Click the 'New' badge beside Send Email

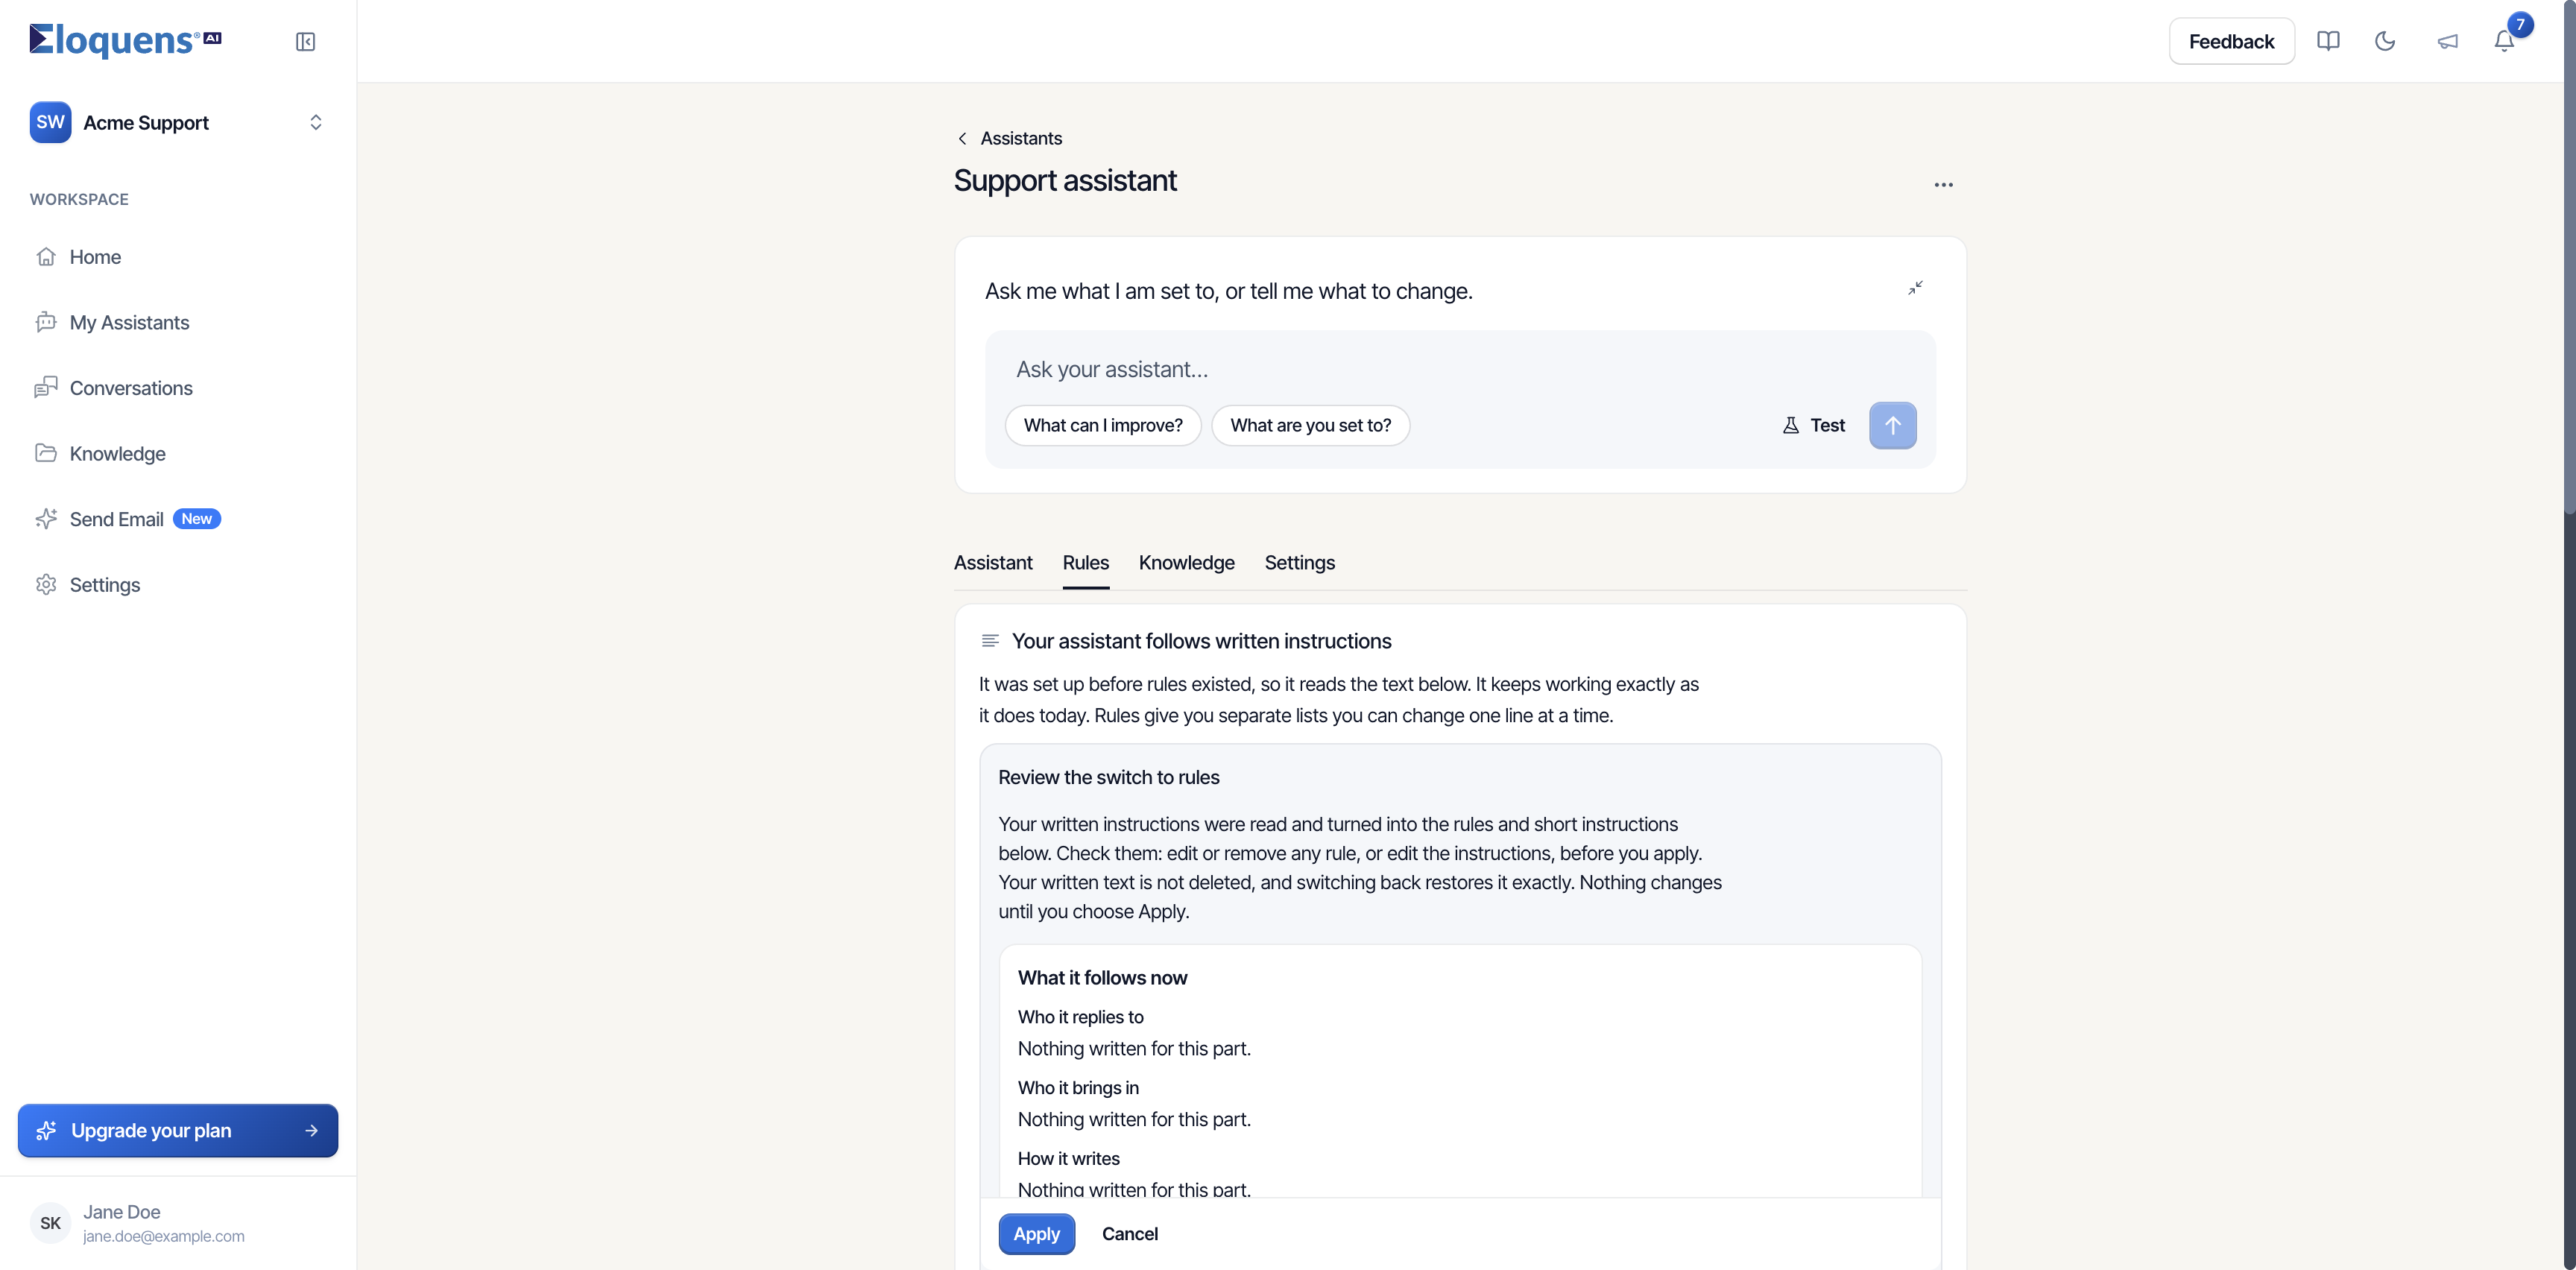tap(197, 519)
